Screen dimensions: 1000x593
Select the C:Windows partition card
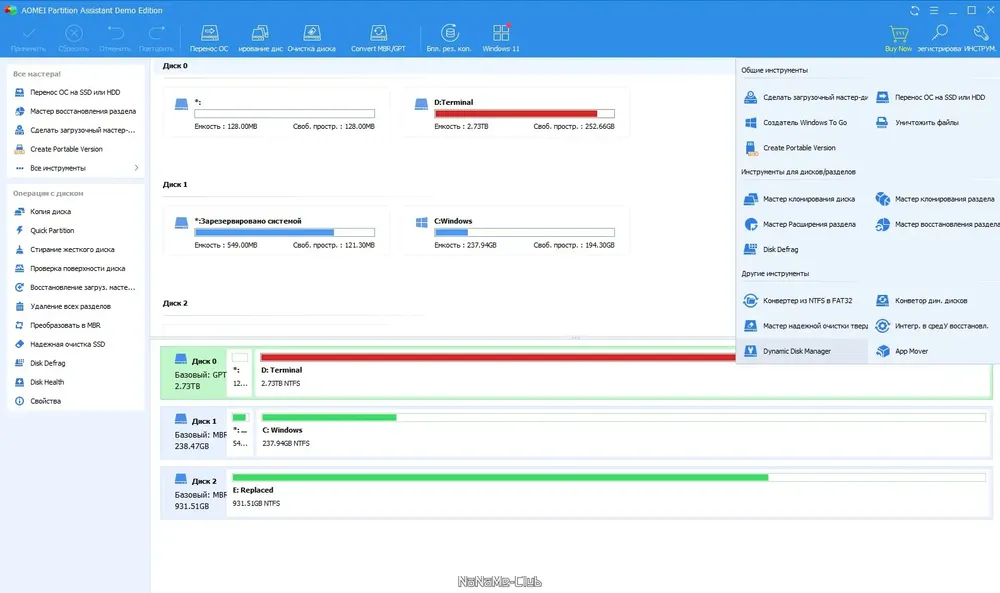coord(517,231)
